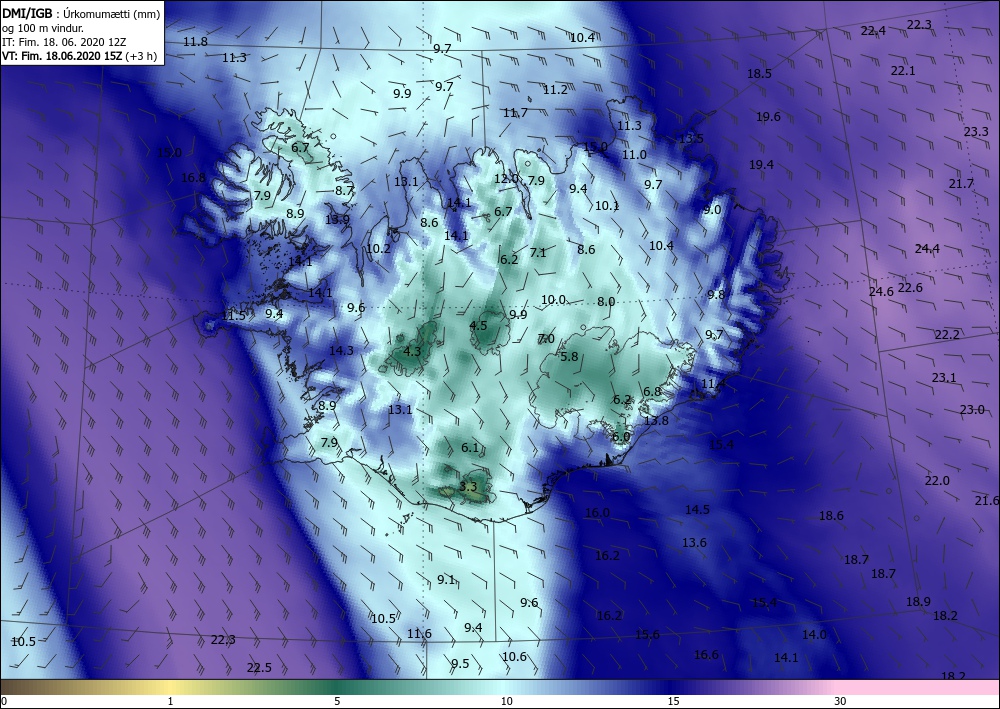Screen dimensions: 1000x709
Task: Click the value 14.3 on the map
Action: [341, 351]
